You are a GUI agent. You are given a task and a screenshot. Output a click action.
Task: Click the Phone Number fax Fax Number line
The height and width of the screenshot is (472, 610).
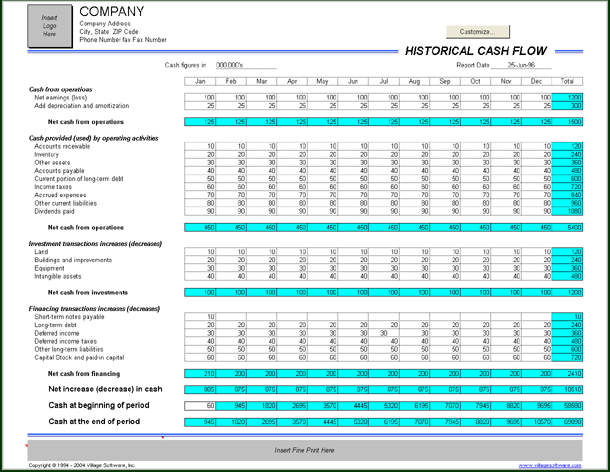point(123,40)
